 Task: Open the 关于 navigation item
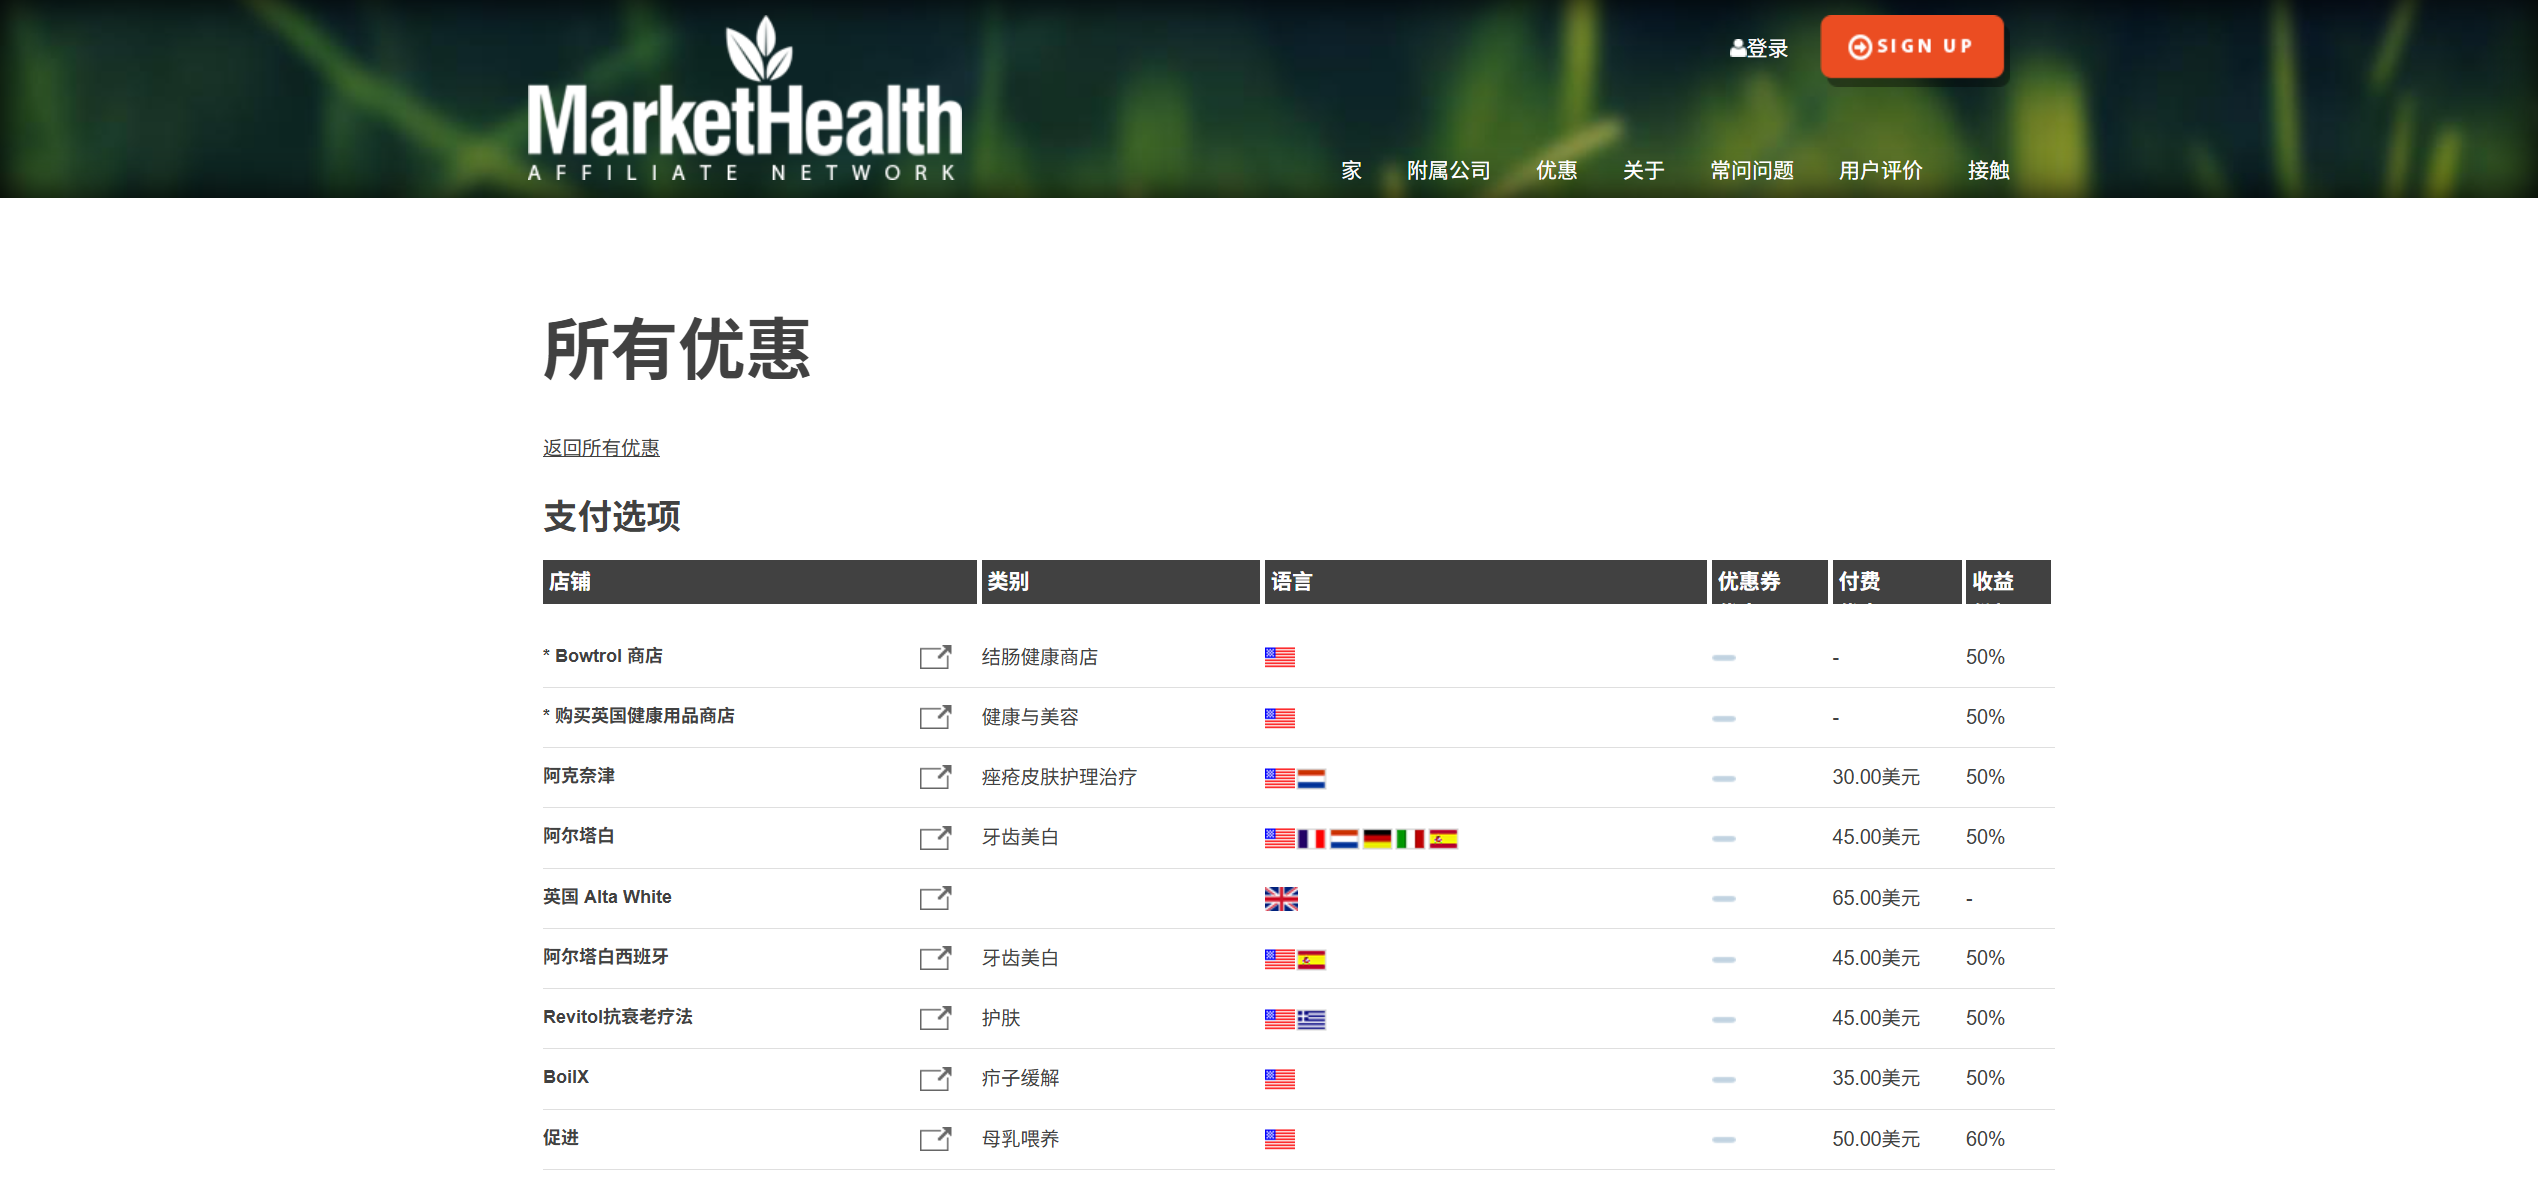point(1644,171)
